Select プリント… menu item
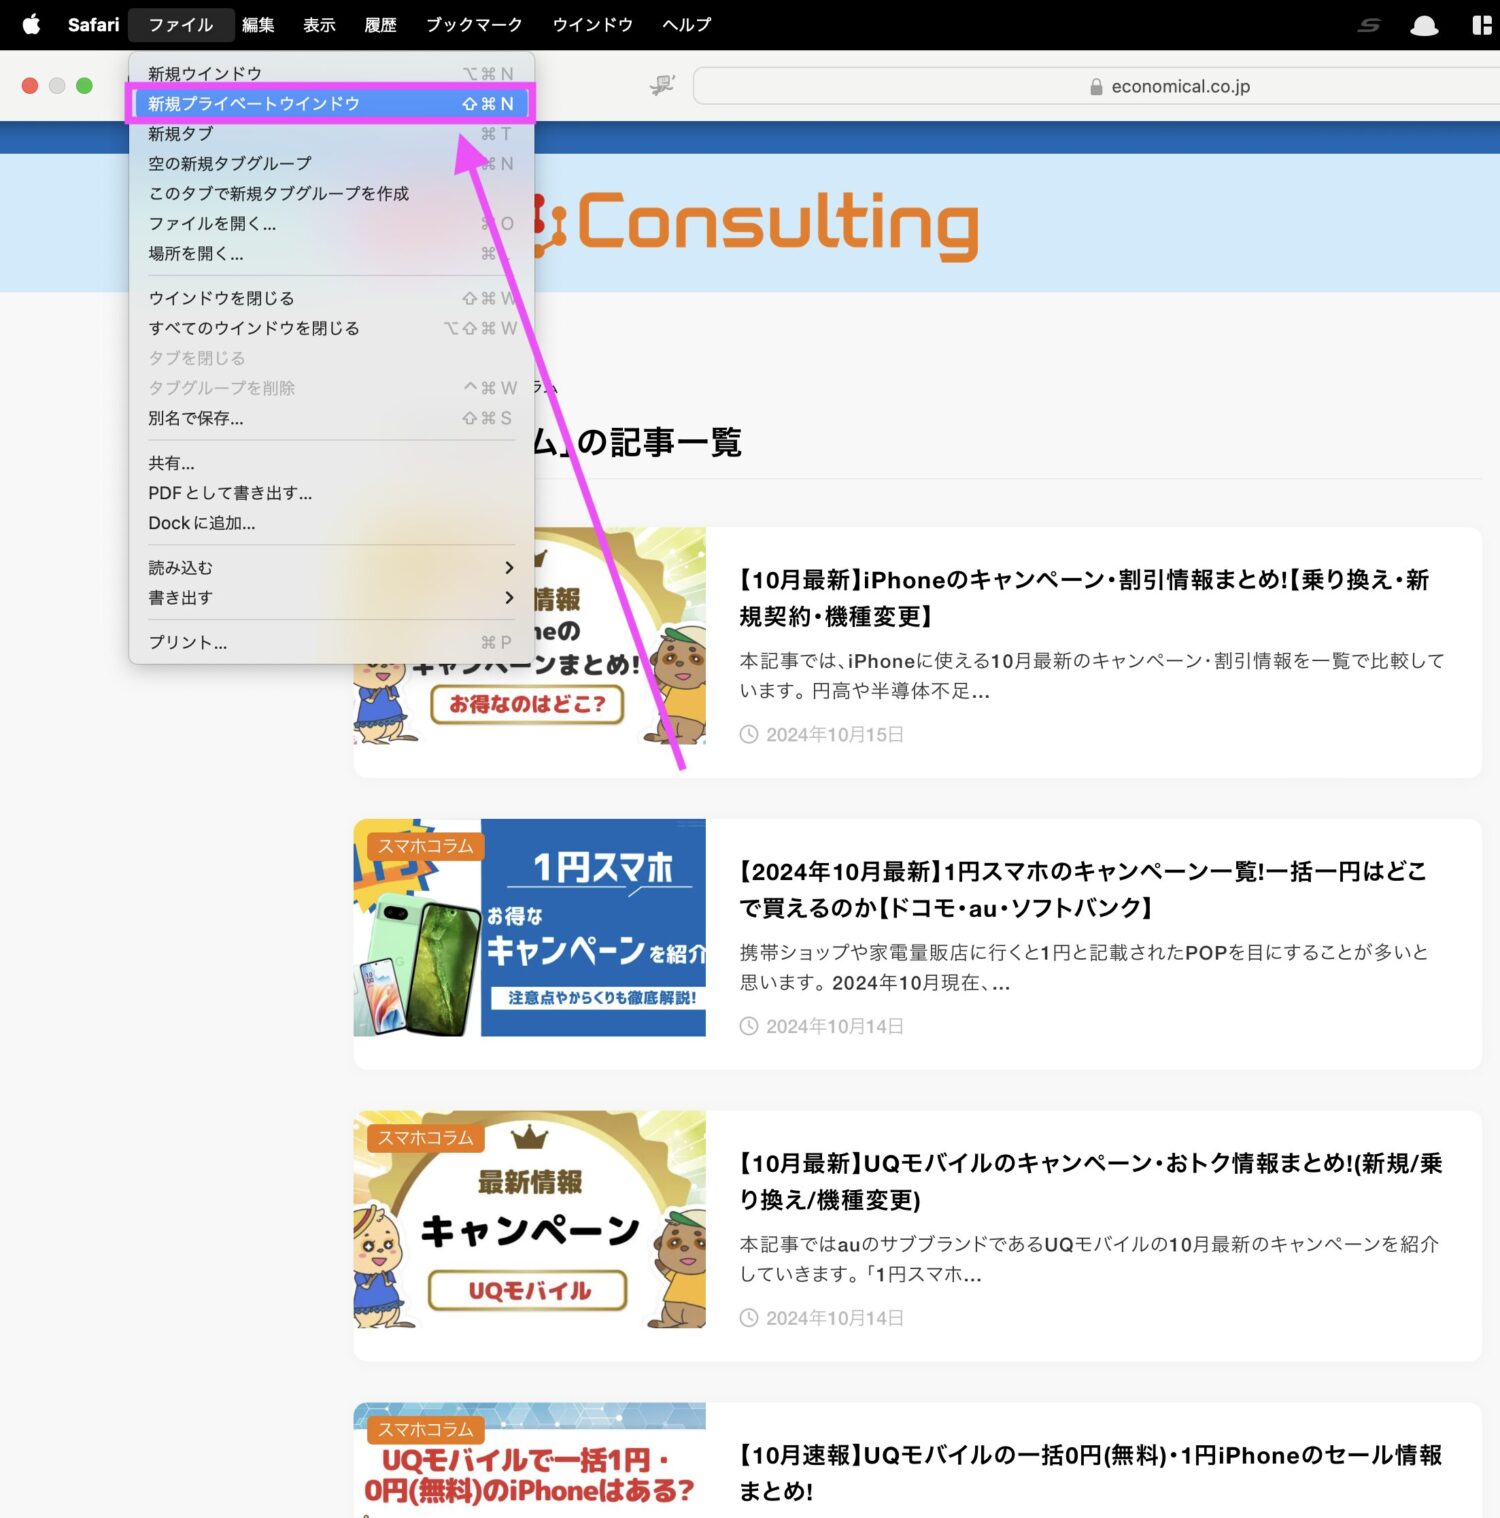The width and height of the screenshot is (1500, 1518). pyautogui.click(x=331, y=642)
